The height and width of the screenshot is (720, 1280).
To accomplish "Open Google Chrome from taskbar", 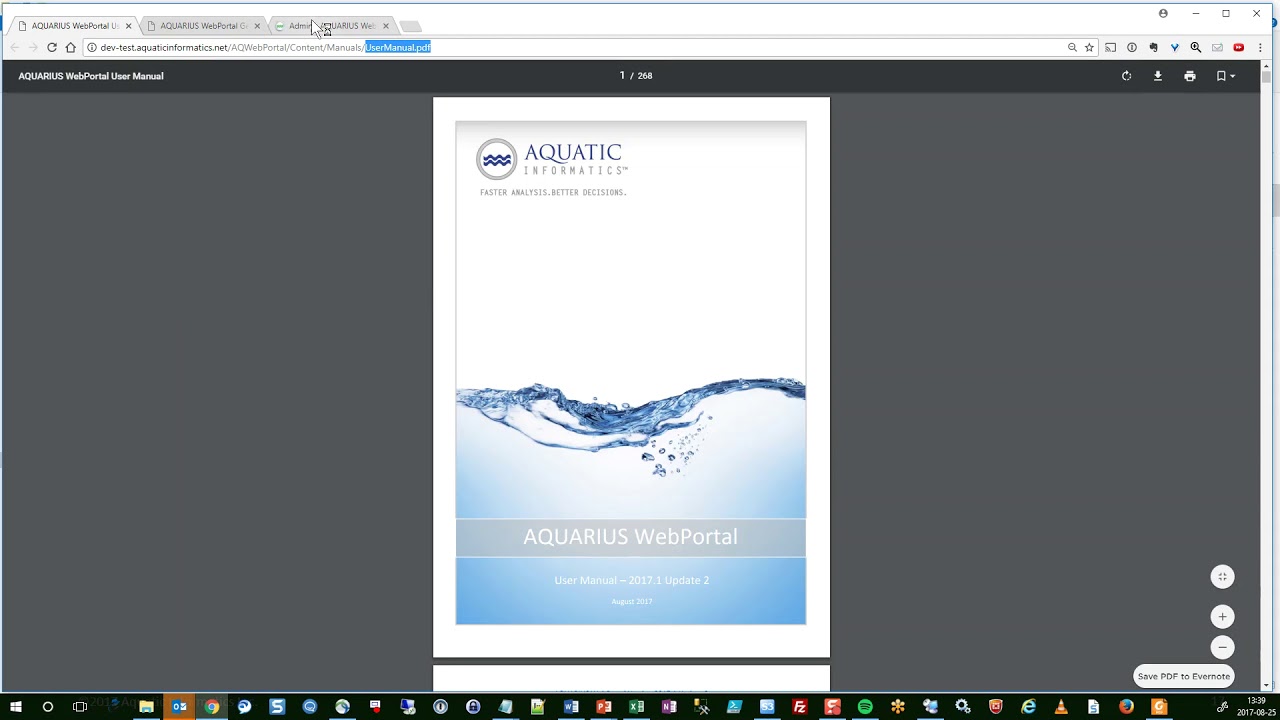I will tap(212, 707).
